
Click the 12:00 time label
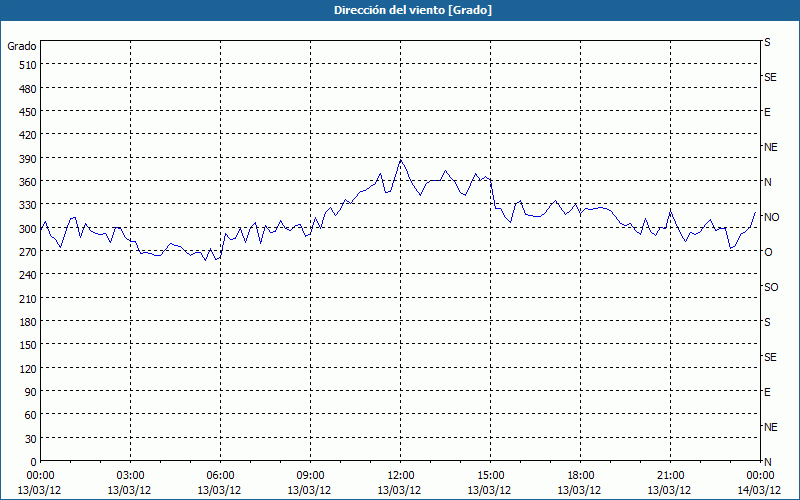coord(401,476)
